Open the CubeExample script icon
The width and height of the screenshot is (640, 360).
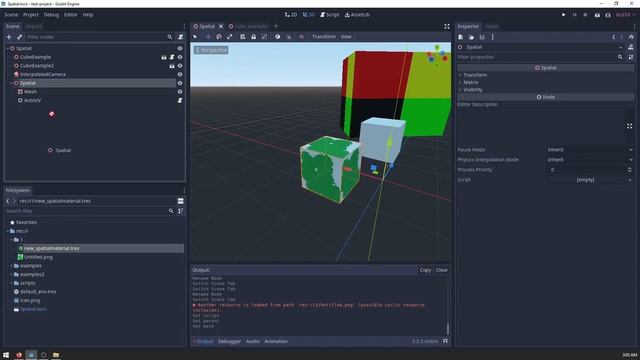[172, 57]
